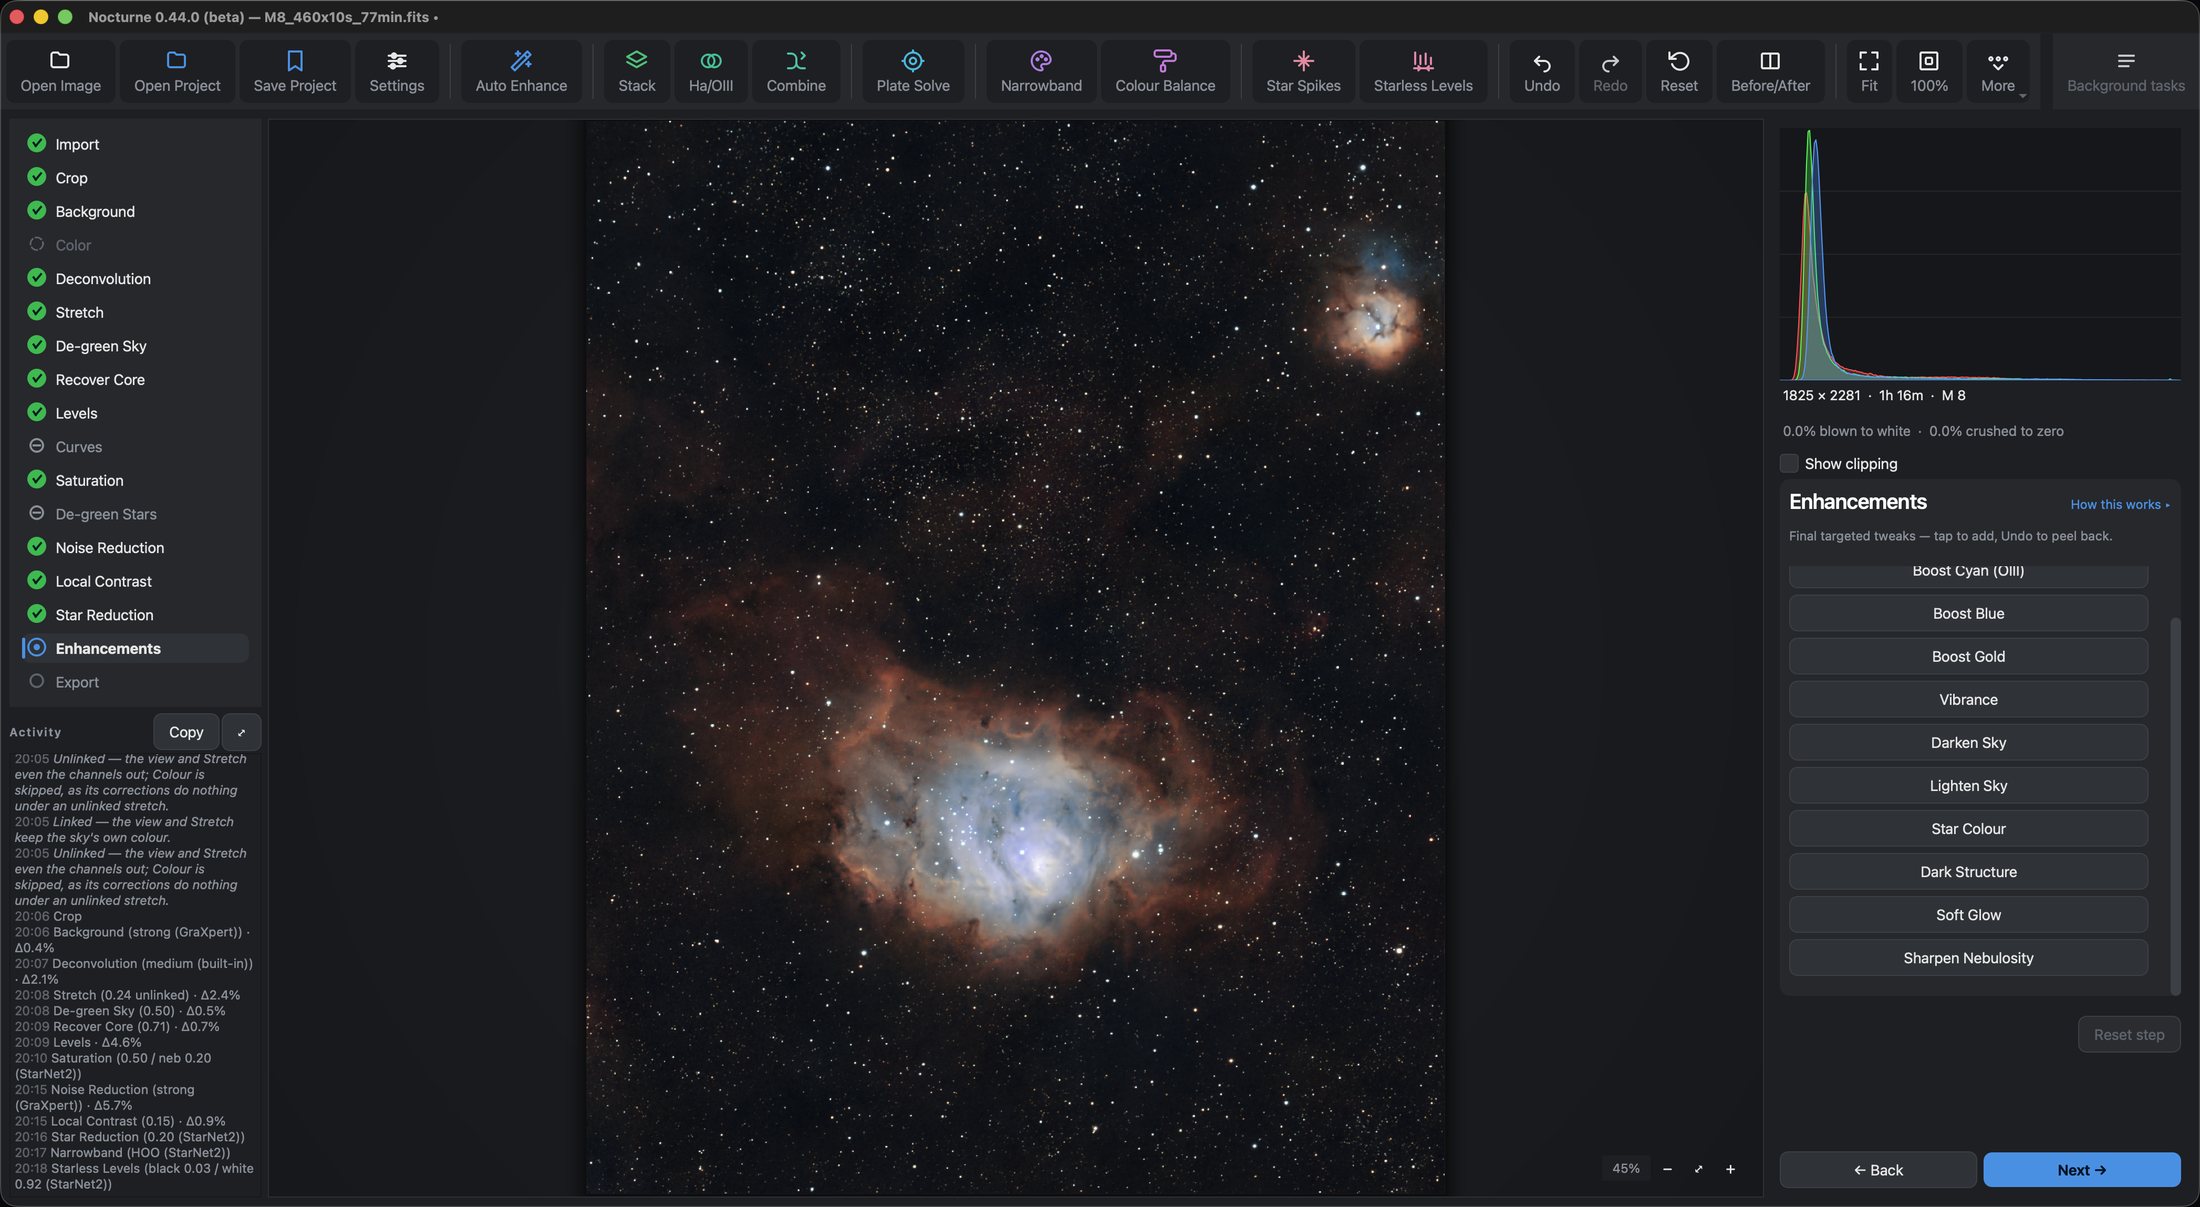Viewport: 2200px width, 1207px height.
Task: Go Back to previous step
Action: (1877, 1169)
